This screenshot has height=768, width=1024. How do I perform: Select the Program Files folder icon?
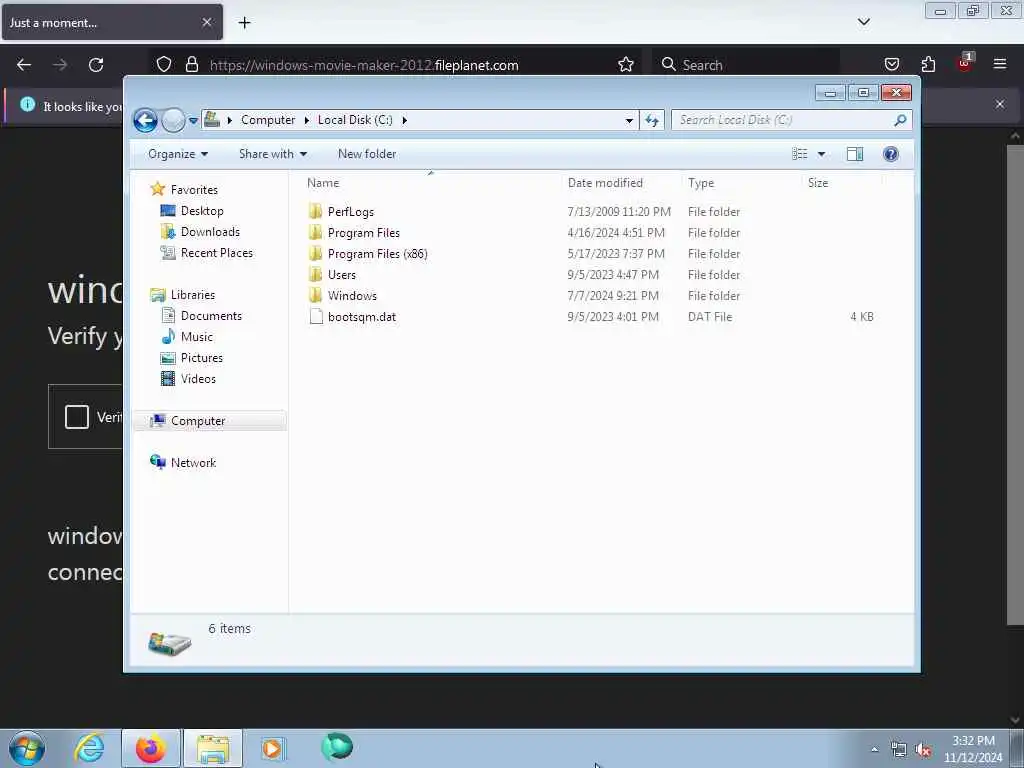(316, 232)
